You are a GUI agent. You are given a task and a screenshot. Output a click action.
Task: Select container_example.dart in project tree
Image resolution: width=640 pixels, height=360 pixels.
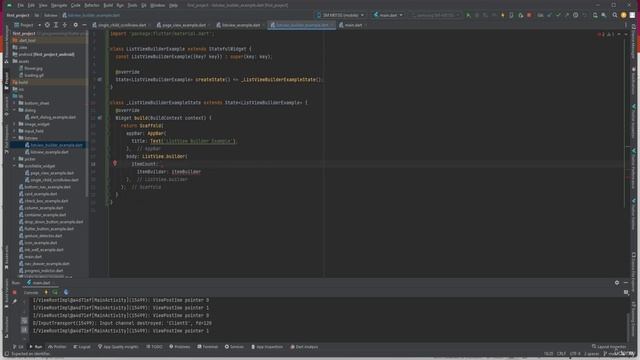pyautogui.click(x=45, y=215)
